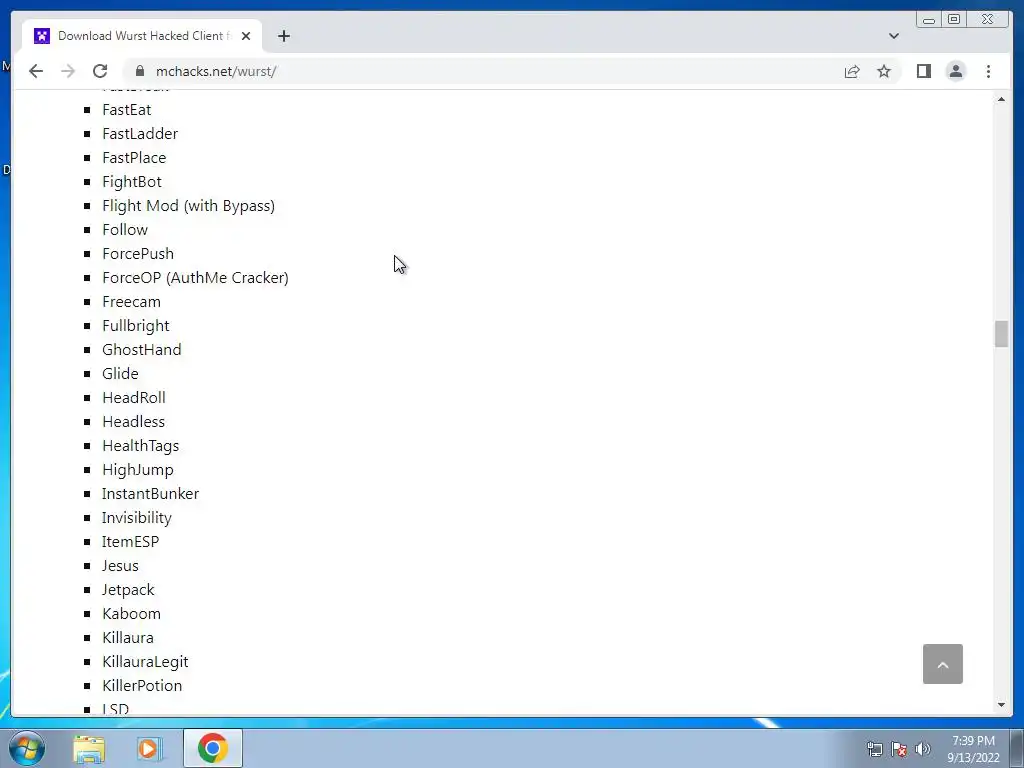Screen dimensions: 1024x768
Task: Click the InstantBunker list item
Action: (150, 494)
